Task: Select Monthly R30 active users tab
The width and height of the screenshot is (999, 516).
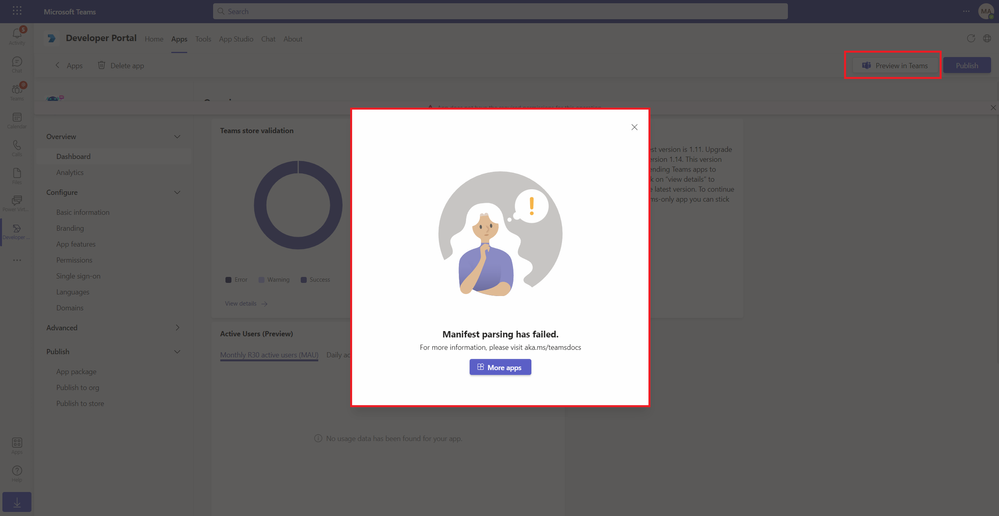Action: tap(269, 355)
